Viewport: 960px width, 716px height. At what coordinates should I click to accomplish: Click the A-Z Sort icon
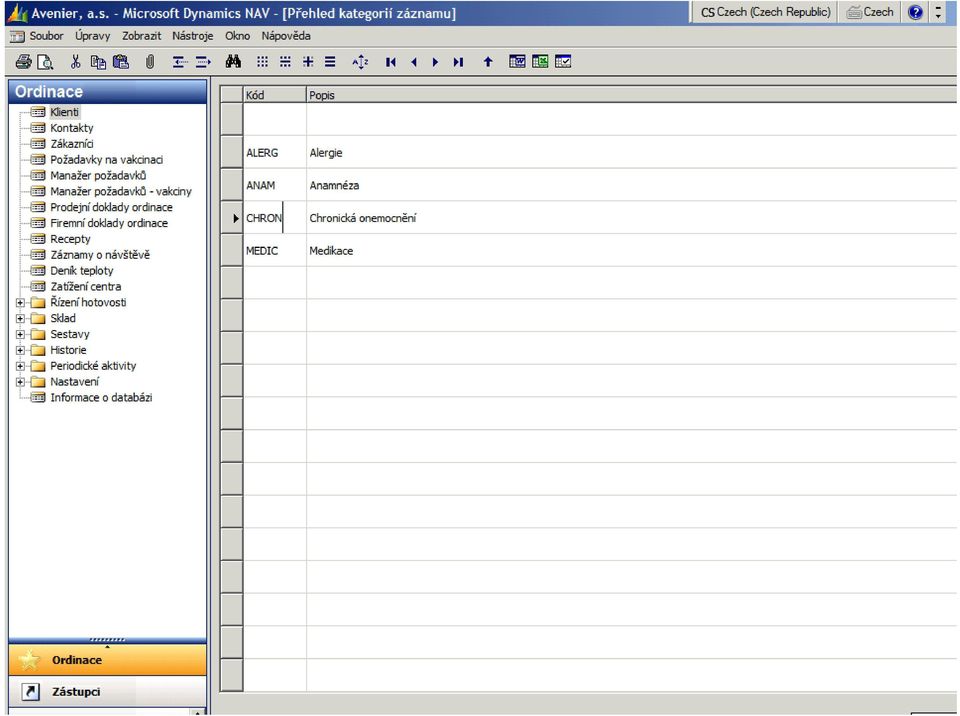point(361,61)
